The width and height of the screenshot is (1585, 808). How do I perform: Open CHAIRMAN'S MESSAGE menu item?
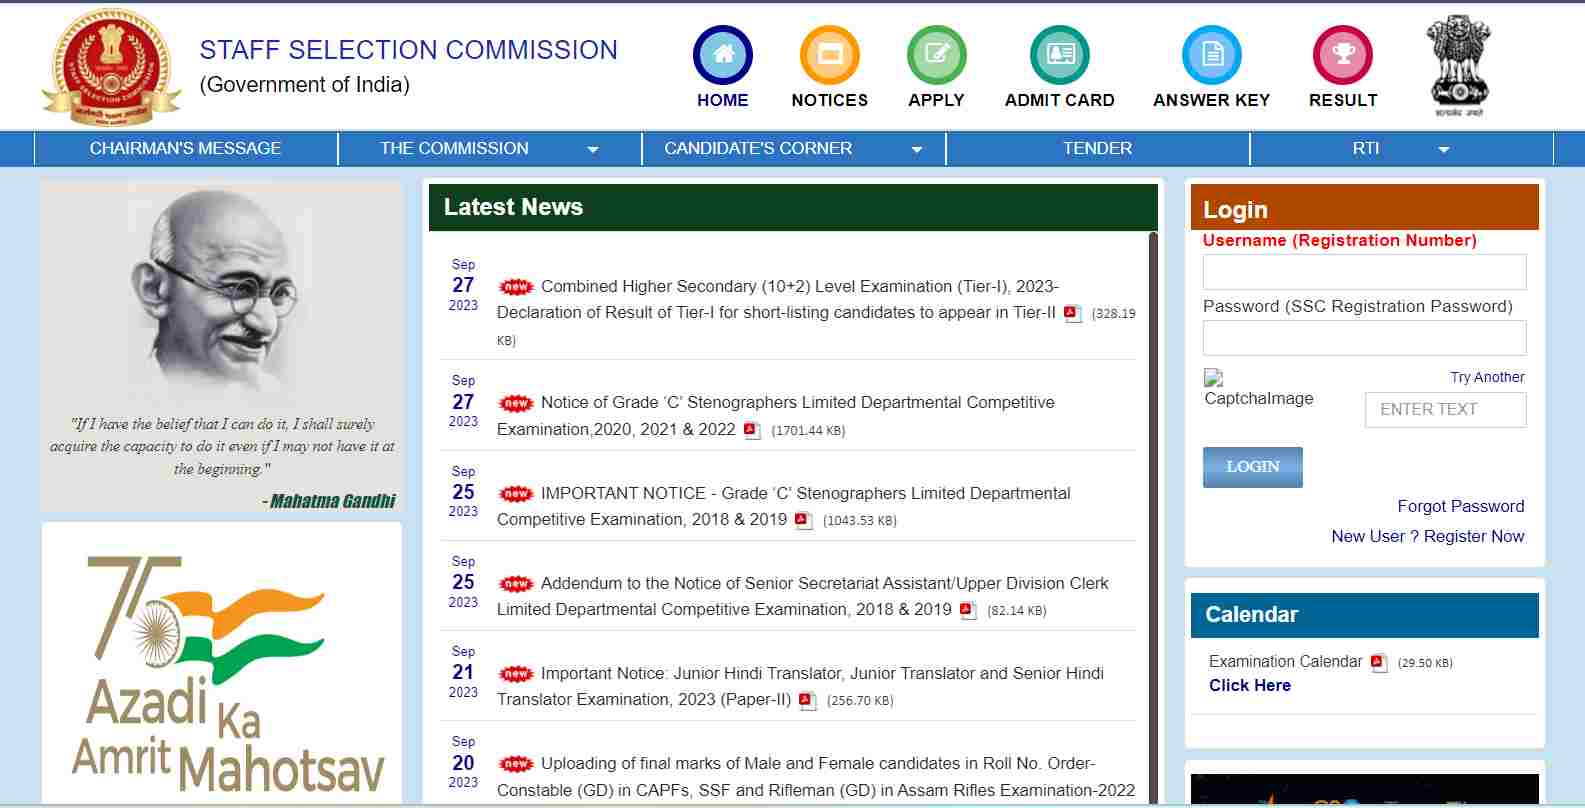(185, 149)
